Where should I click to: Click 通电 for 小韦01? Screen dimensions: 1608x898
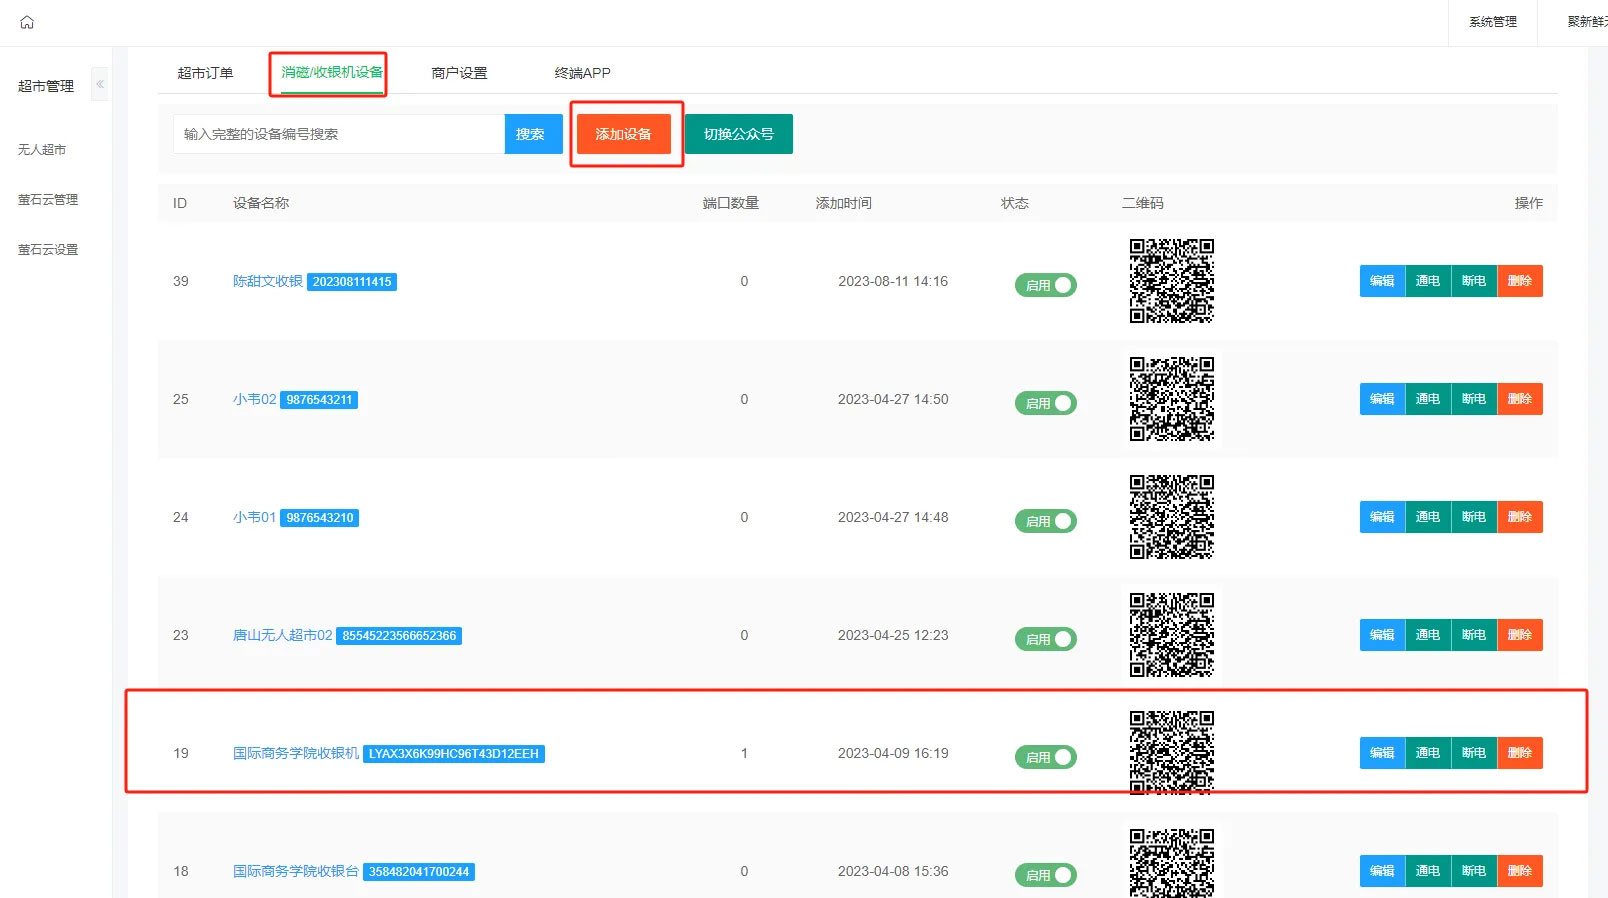tap(1428, 517)
